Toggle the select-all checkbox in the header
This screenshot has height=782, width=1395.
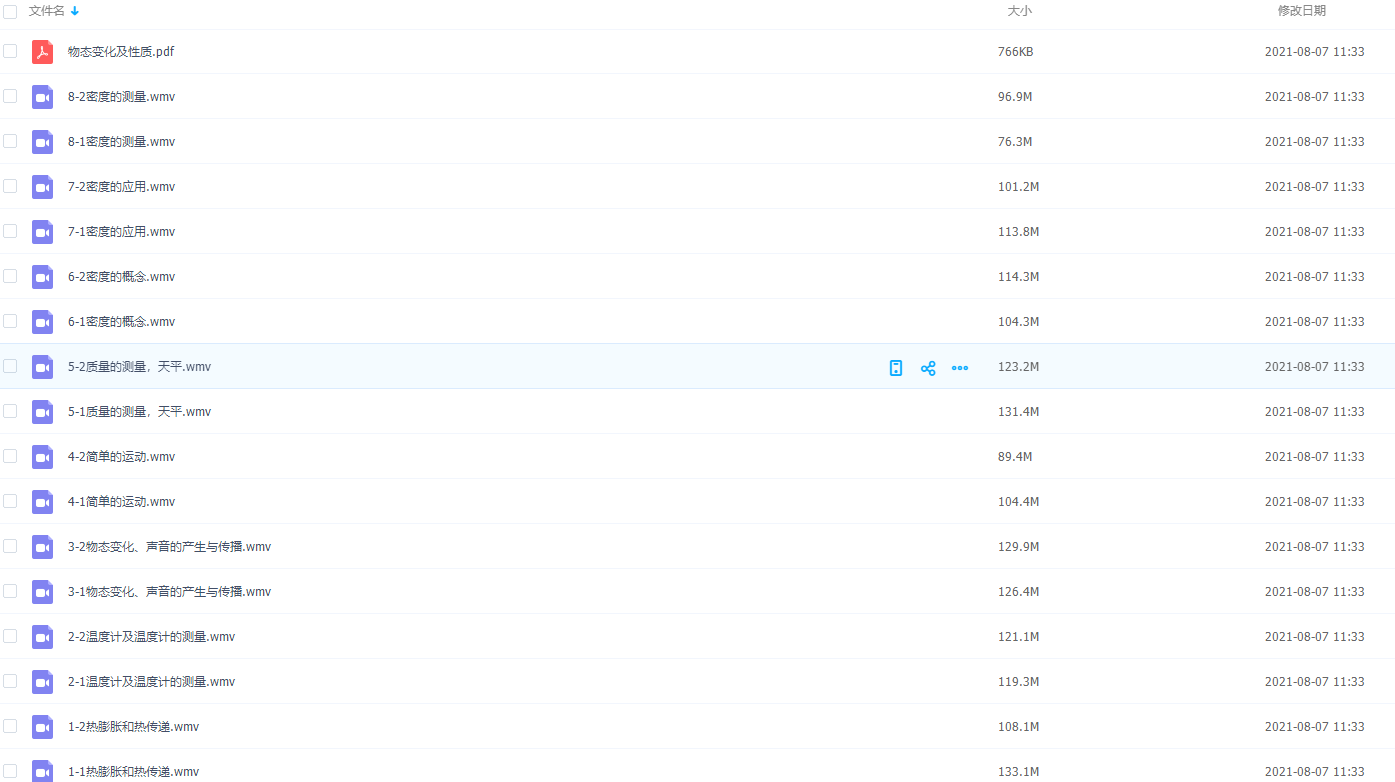[10, 11]
